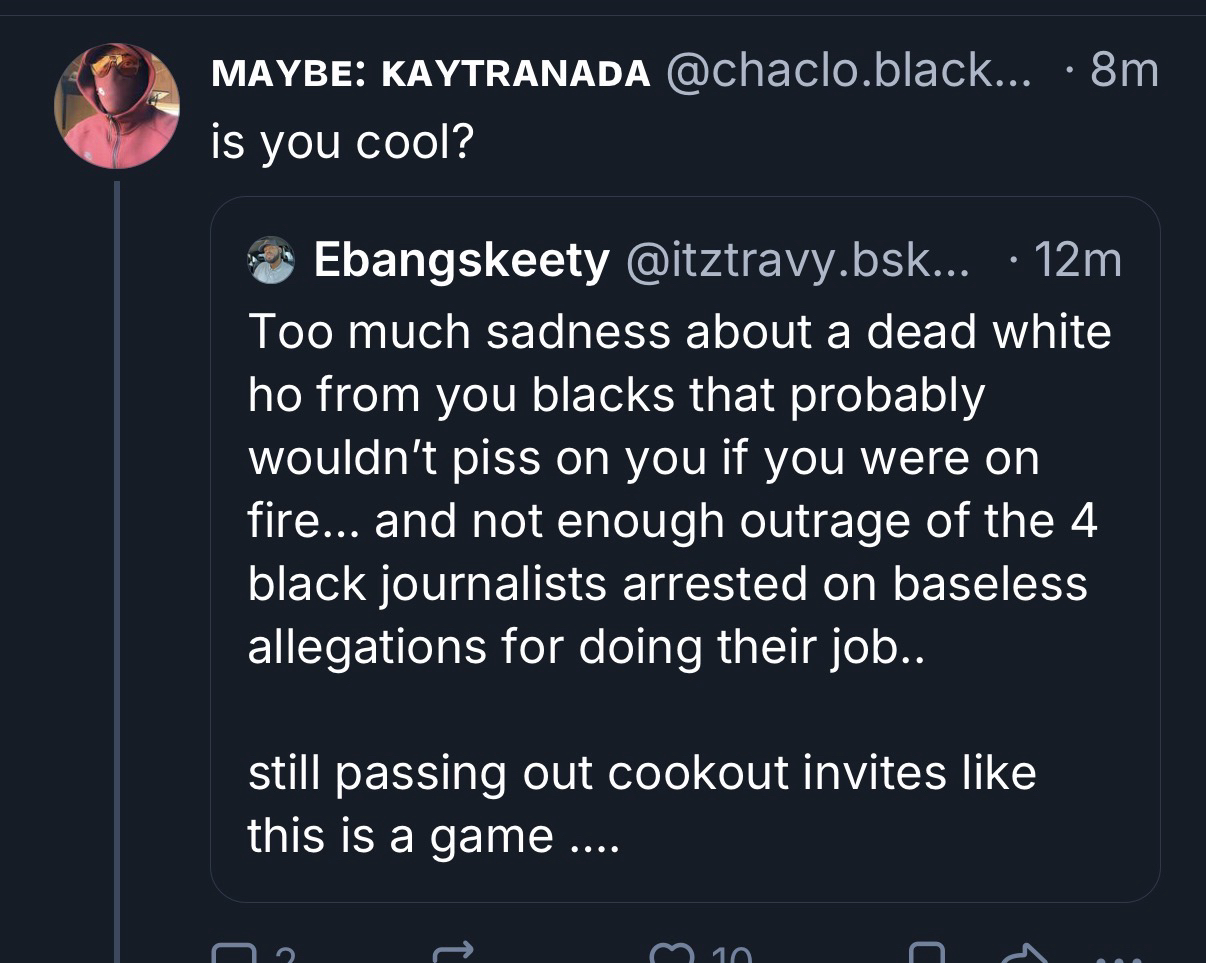This screenshot has height=963, width=1206.
Task: Click the @itztravy.bsk handle
Action: point(797,261)
